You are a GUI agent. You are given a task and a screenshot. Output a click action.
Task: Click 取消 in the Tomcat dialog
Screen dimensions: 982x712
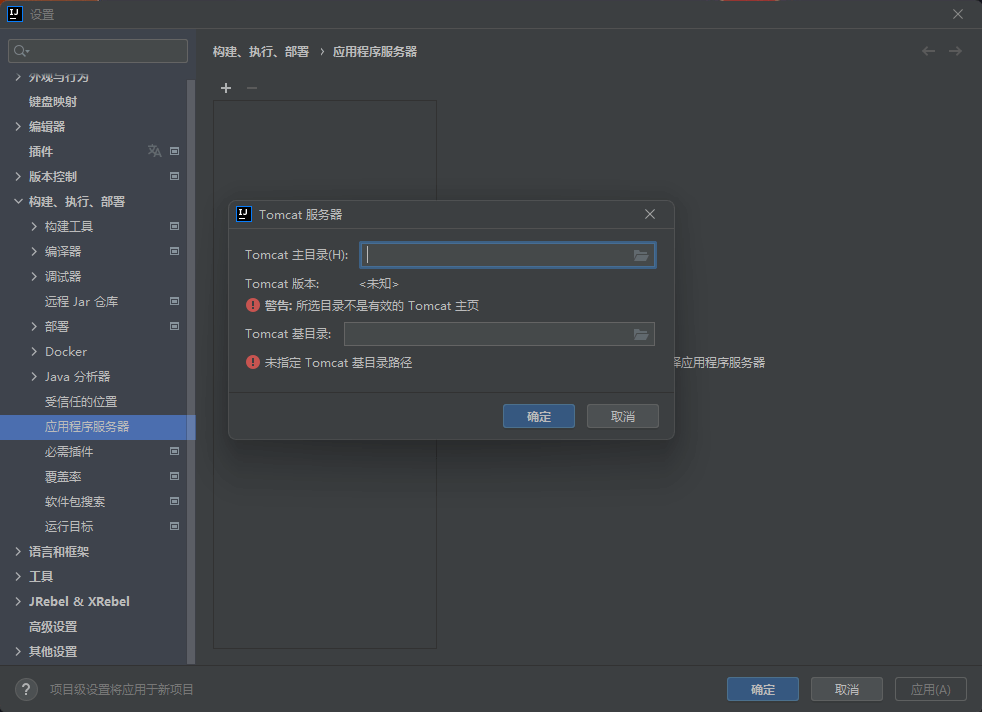pyautogui.click(x=623, y=416)
